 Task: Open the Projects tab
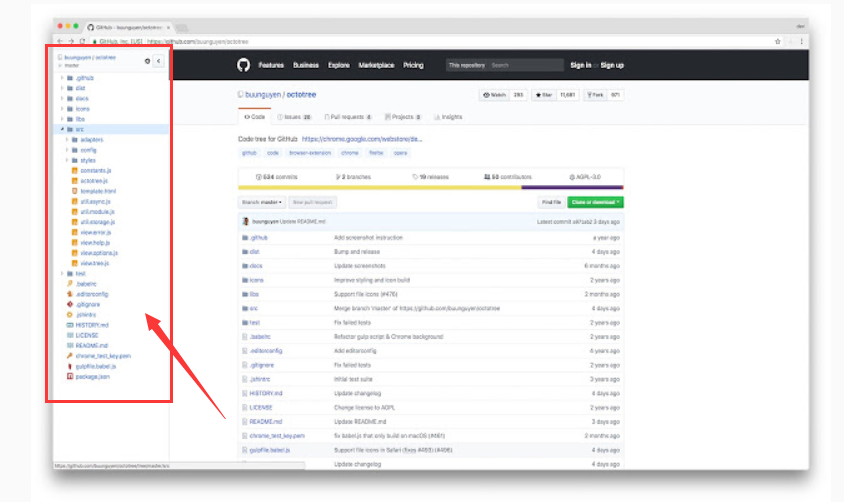click(x=403, y=117)
